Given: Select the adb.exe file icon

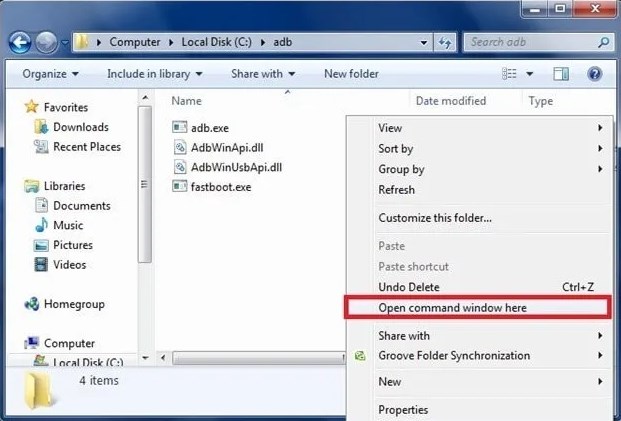Looking at the screenshot, I should 179,127.
